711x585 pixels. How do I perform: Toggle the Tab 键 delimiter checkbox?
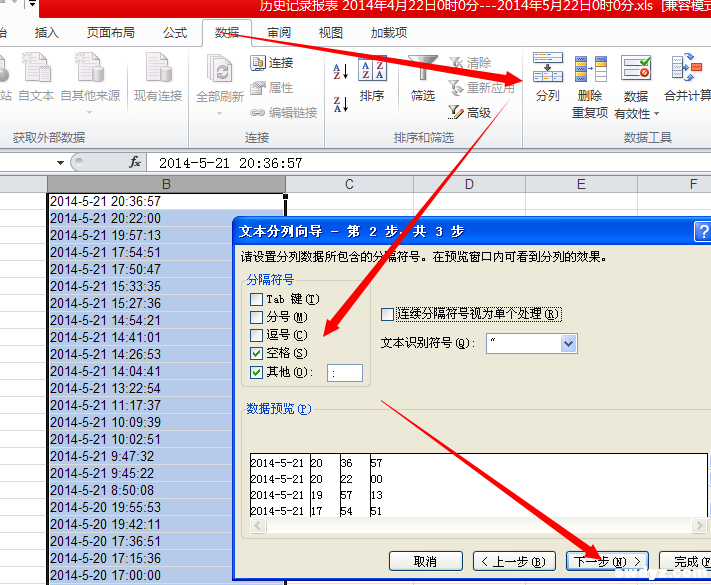click(x=257, y=299)
